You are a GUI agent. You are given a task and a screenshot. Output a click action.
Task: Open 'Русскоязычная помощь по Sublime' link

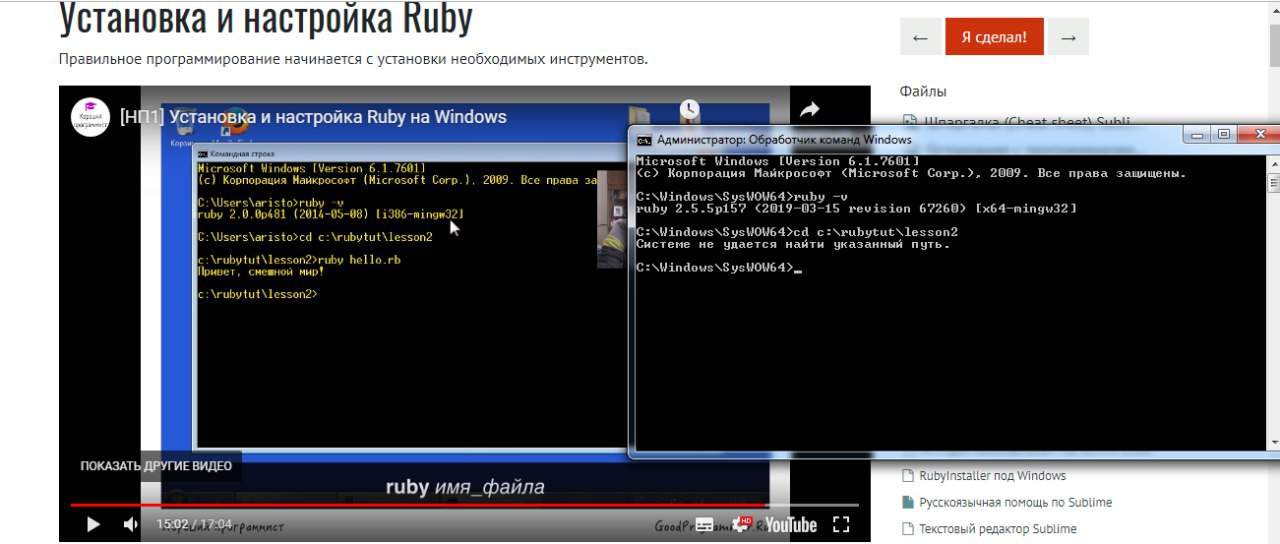(x=1016, y=502)
